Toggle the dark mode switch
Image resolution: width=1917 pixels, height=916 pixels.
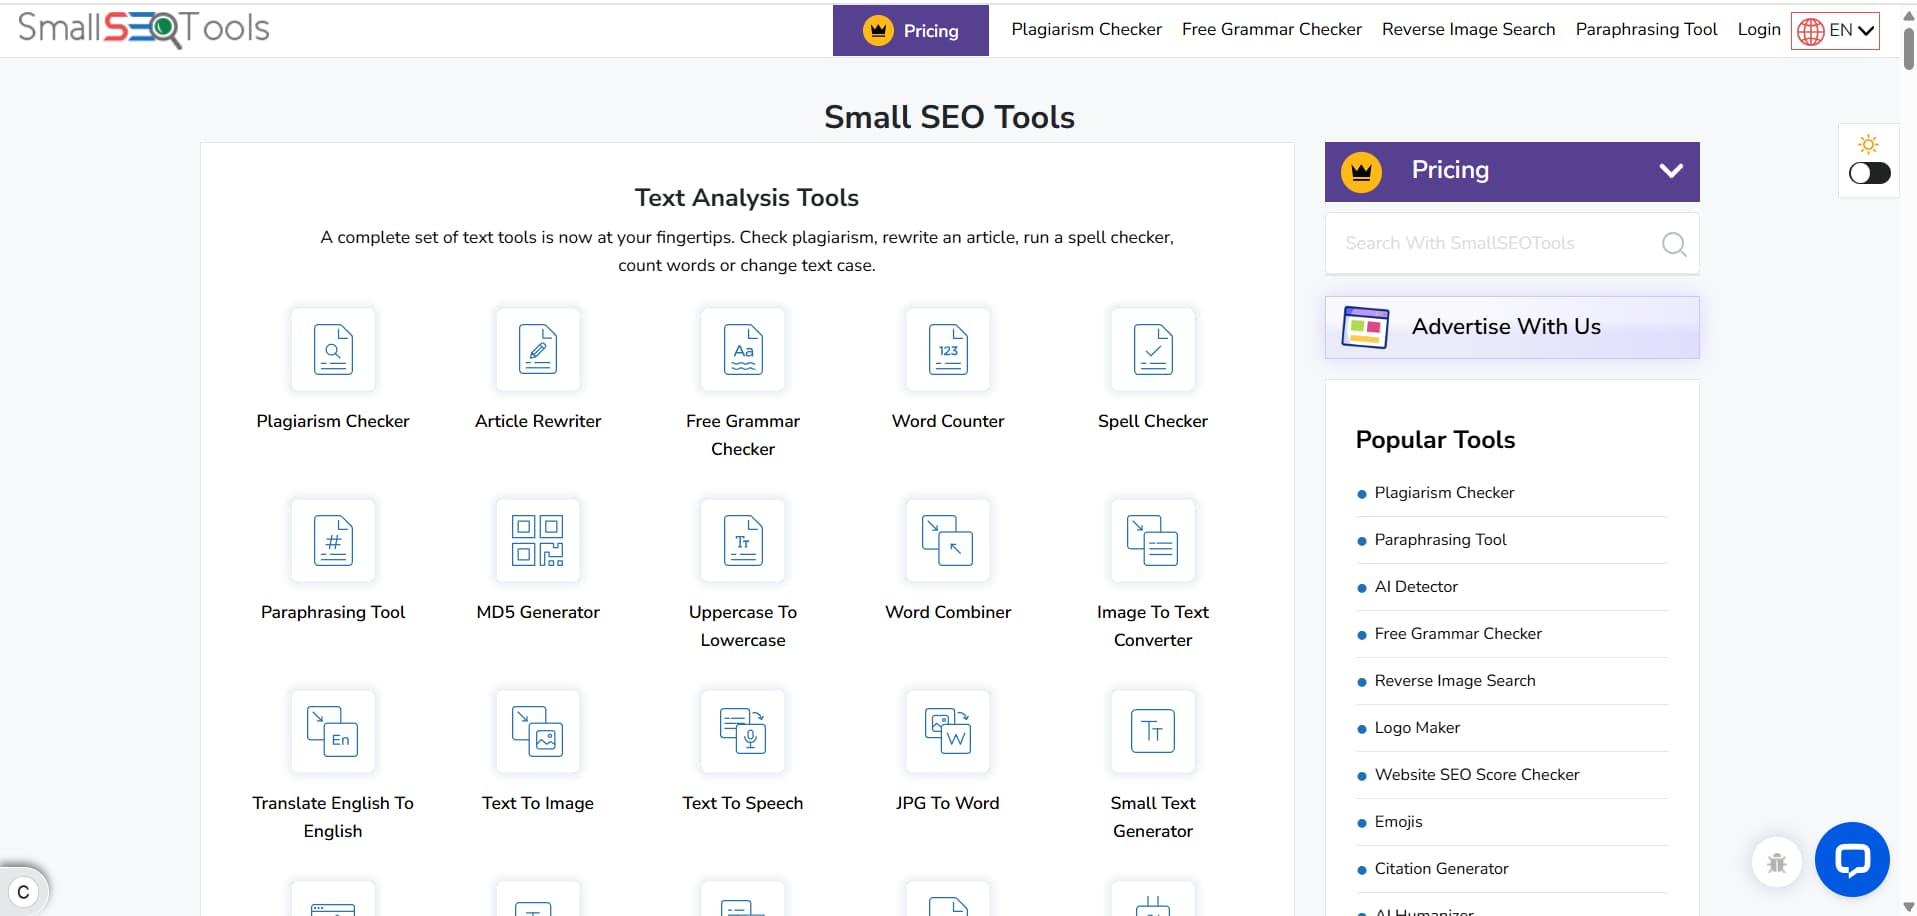[x=1869, y=173]
